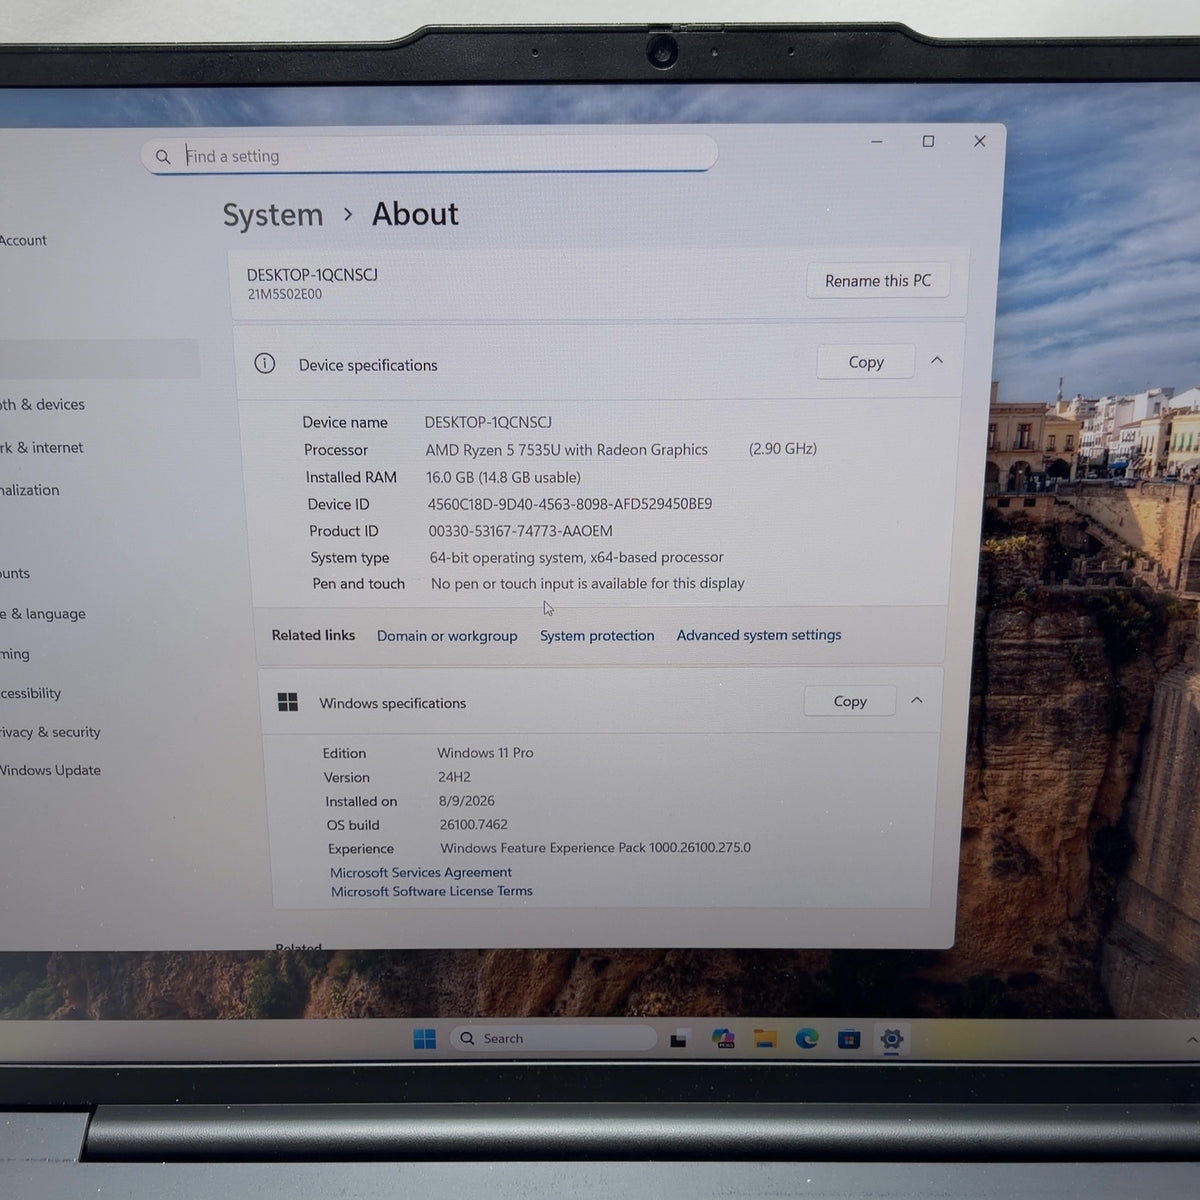Select the Processor value AMD Ryzen 5 7535U
Screen dimensions: 1200x1200
(566, 450)
